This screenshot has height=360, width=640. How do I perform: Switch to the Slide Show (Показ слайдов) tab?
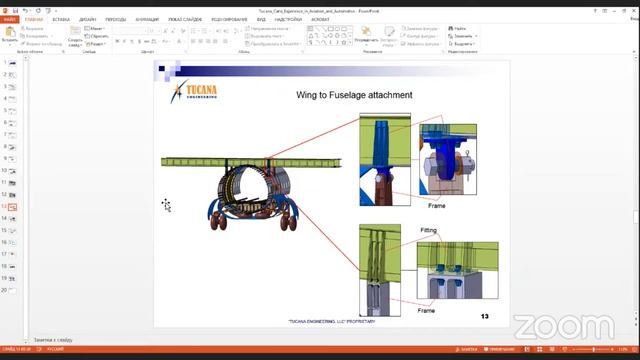pyautogui.click(x=185, y=19)
